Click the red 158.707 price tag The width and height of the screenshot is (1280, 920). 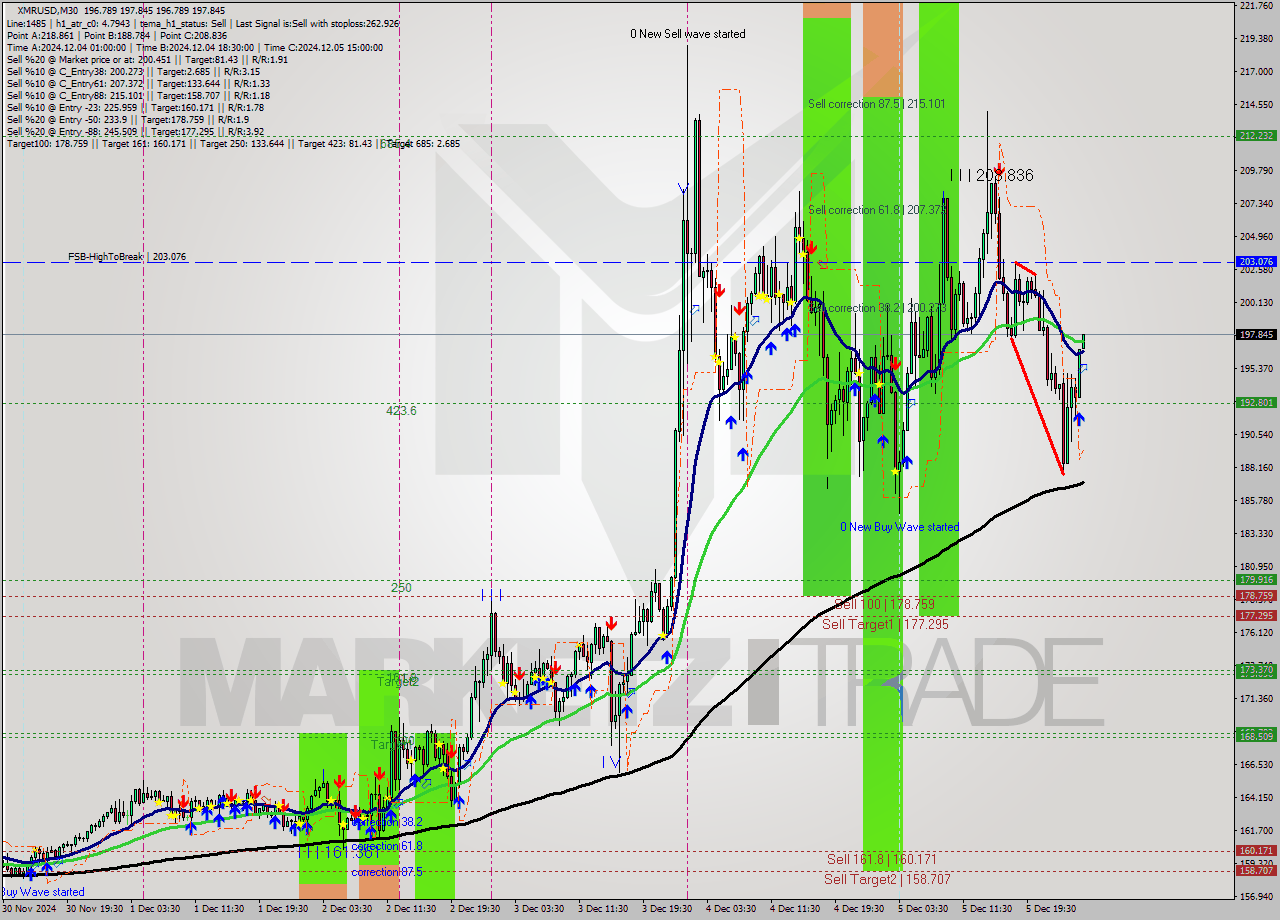[x=1256, y=871]
